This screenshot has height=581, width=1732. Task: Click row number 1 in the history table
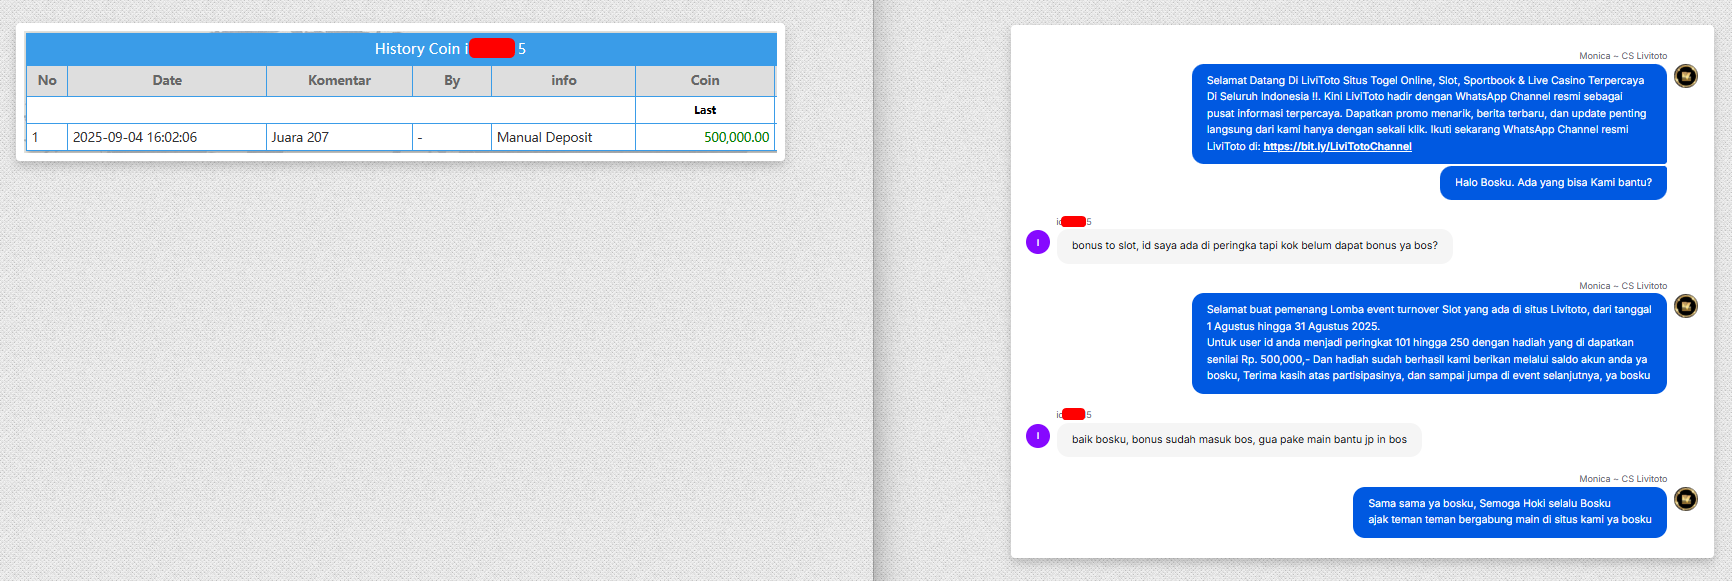tap(47, 137)
